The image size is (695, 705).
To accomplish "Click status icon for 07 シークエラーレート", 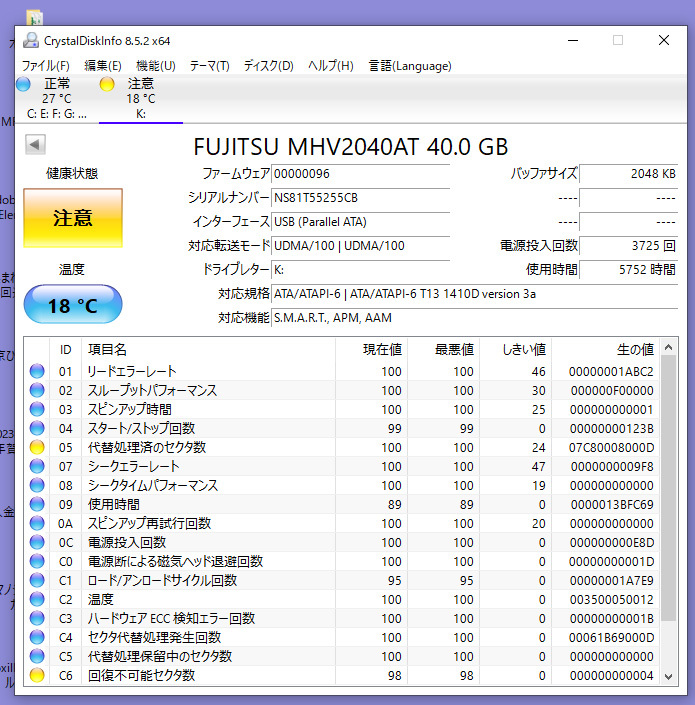I will tap(37, 466).
